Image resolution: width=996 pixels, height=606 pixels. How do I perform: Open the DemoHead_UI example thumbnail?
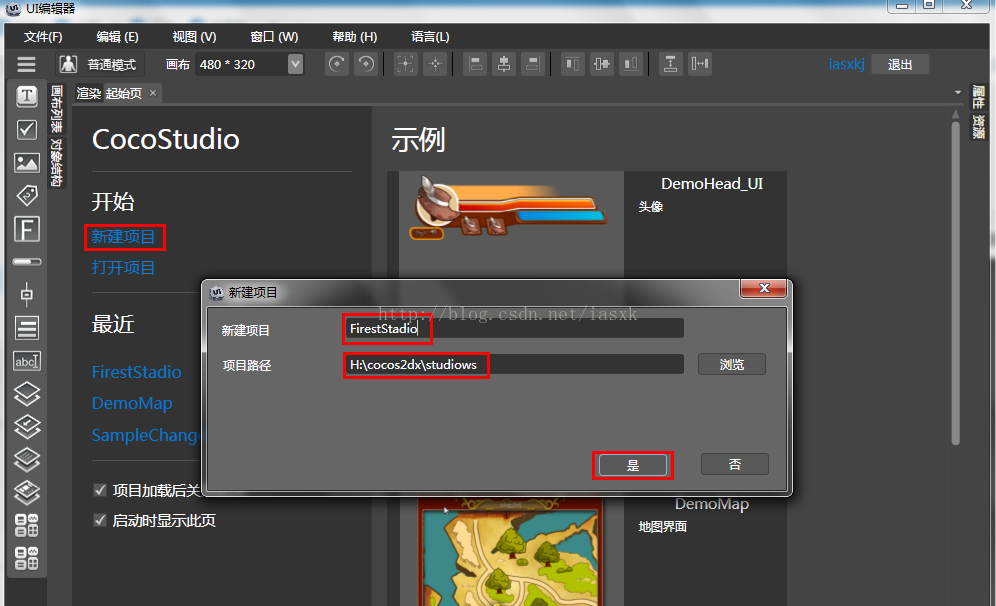coord(511,224)
